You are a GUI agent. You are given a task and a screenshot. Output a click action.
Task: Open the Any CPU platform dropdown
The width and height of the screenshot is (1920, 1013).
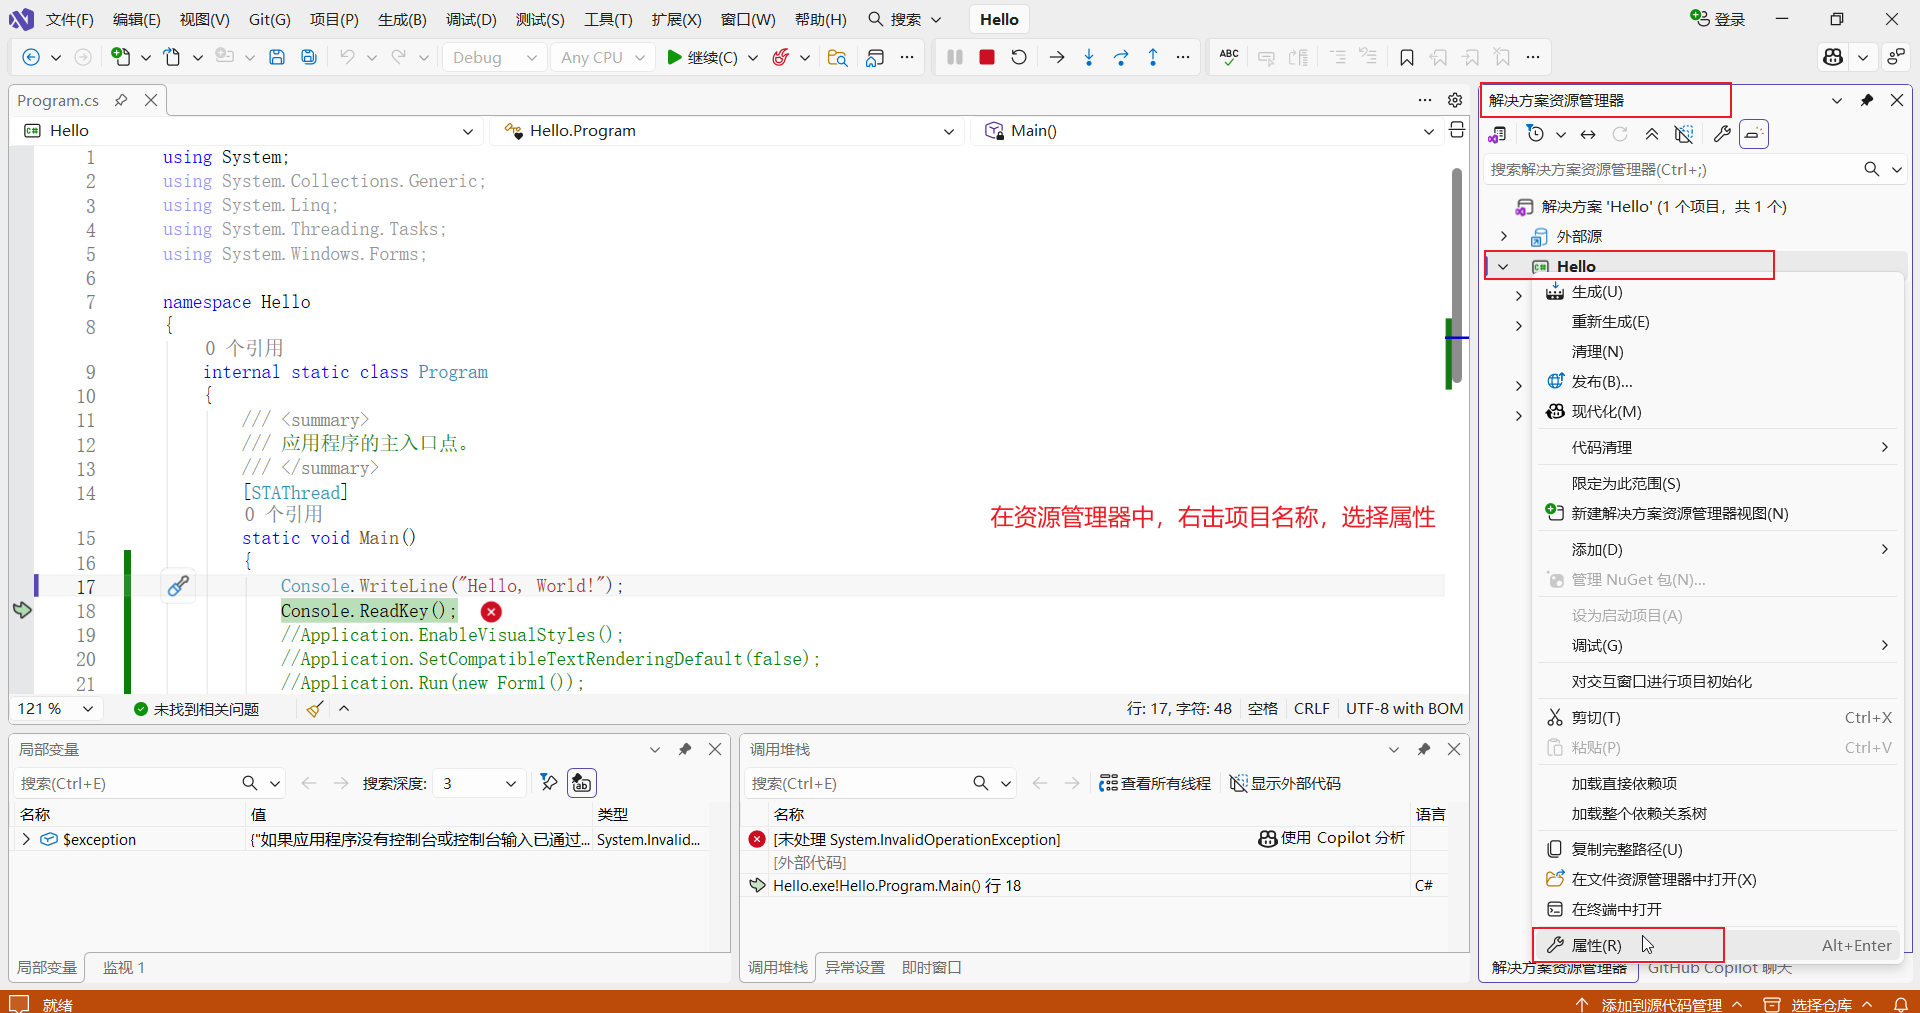603,57
